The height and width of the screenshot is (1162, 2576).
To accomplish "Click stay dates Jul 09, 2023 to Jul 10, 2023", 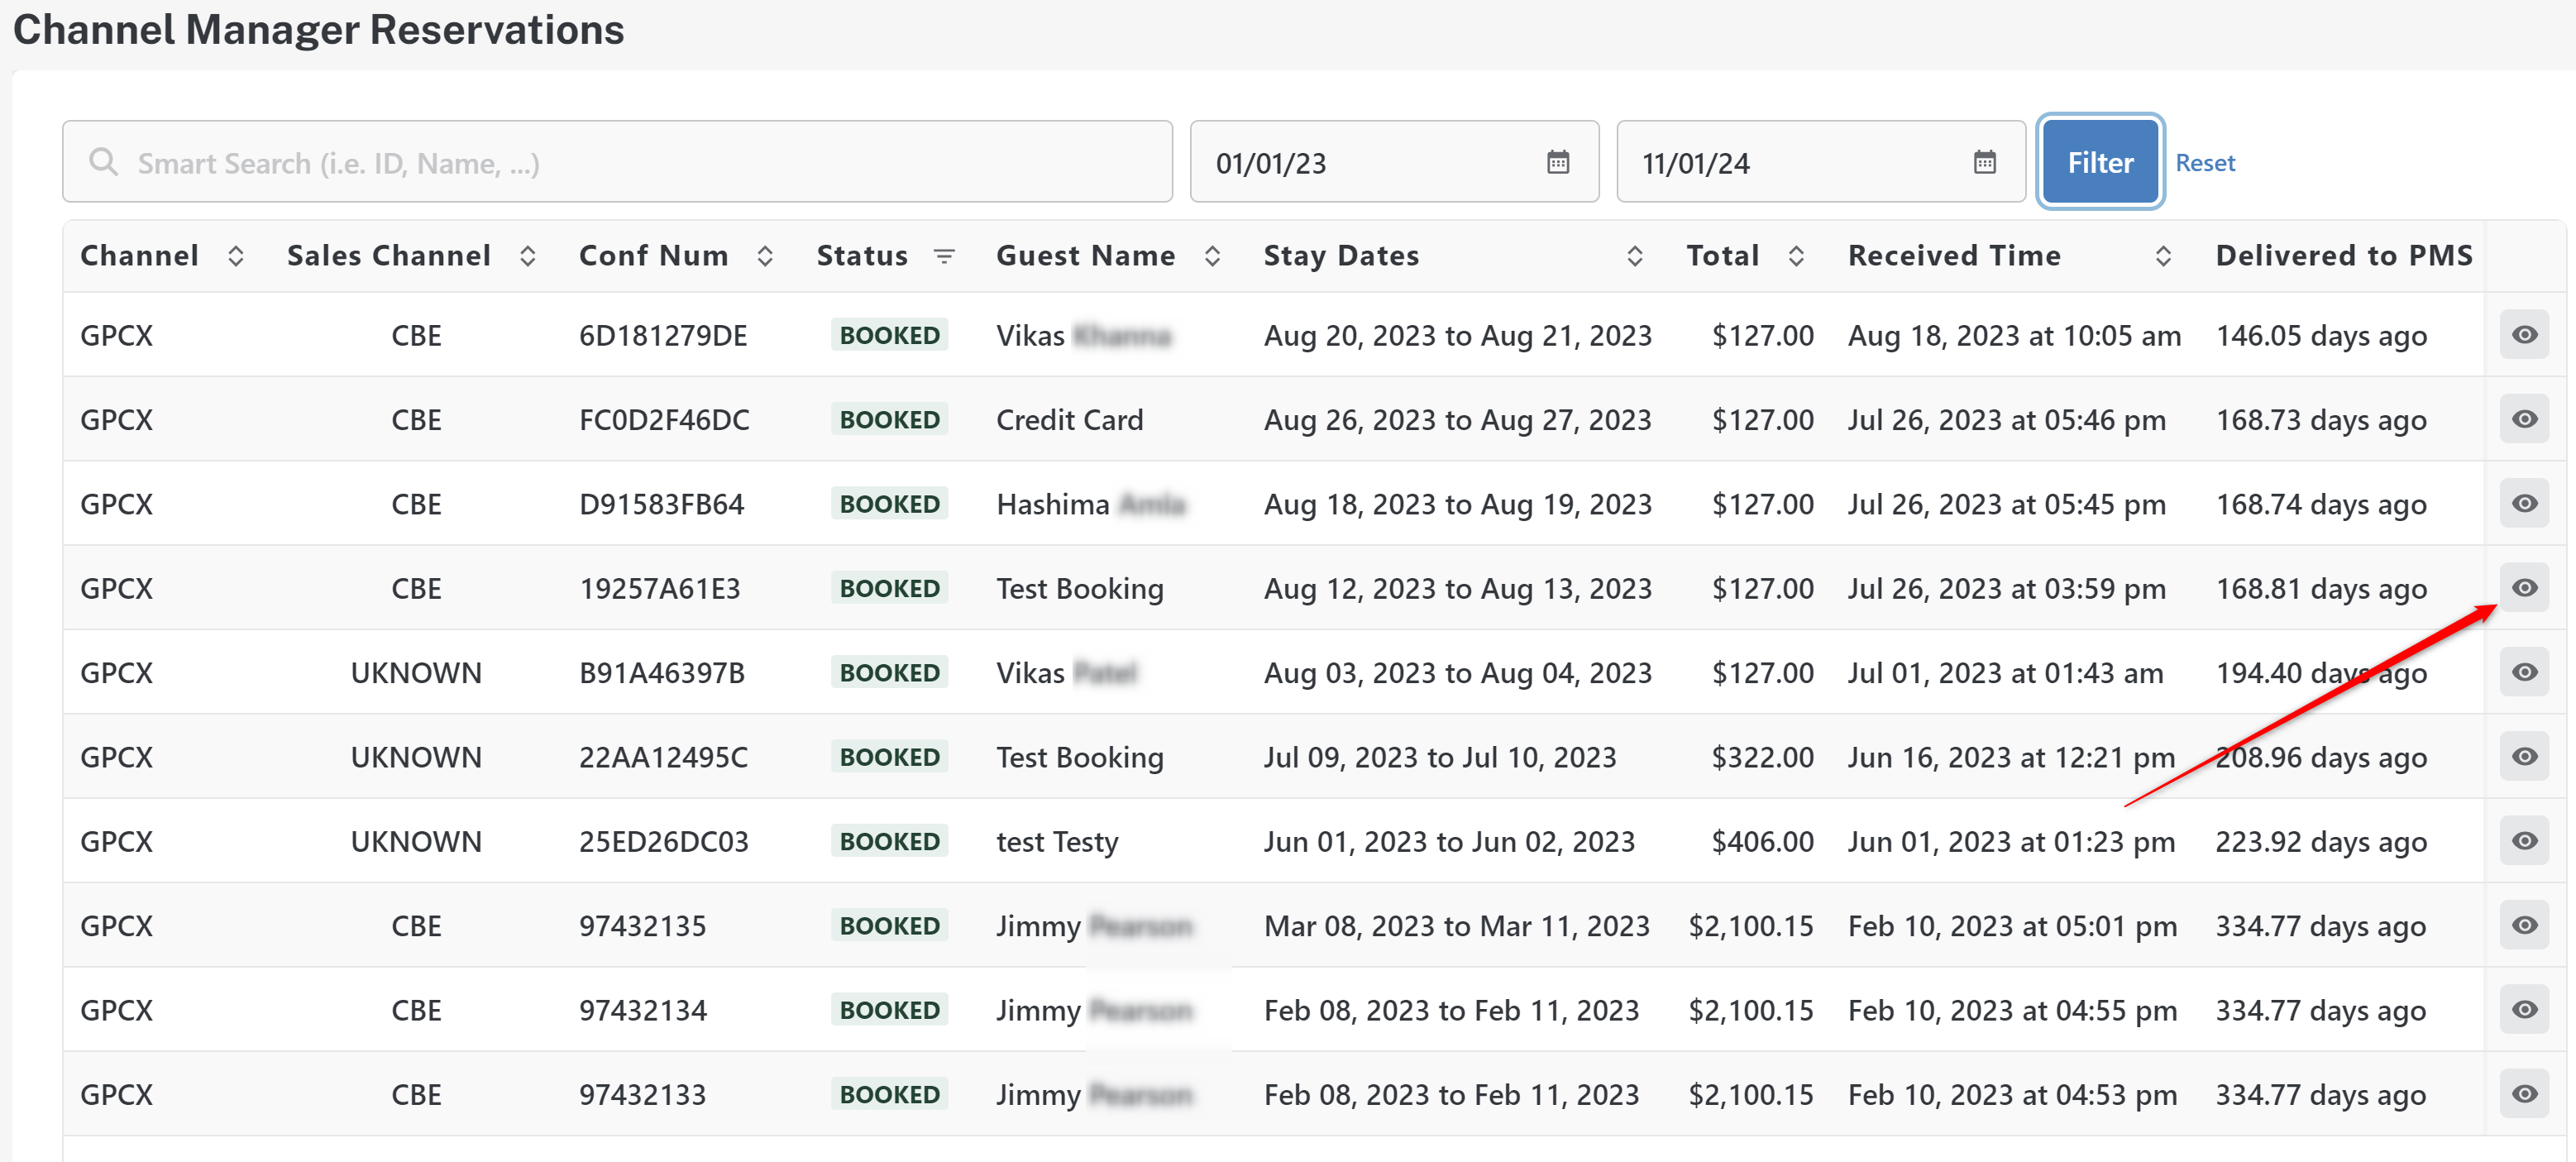I will 1440,757.
